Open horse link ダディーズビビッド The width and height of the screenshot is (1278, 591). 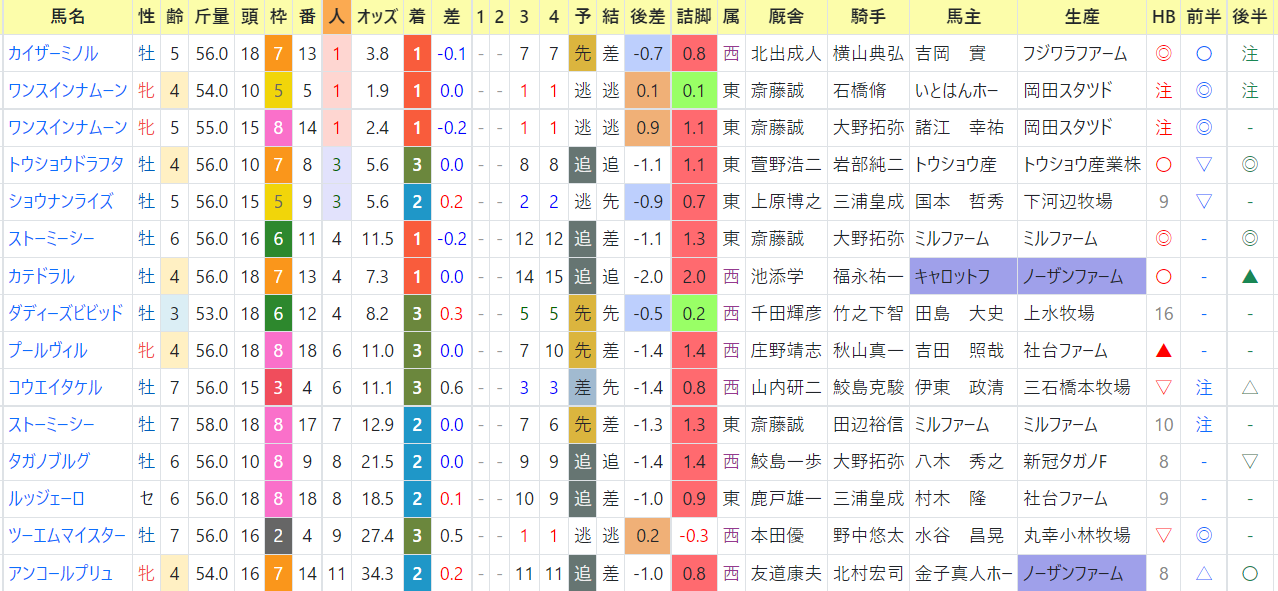[x=65, y=313]
